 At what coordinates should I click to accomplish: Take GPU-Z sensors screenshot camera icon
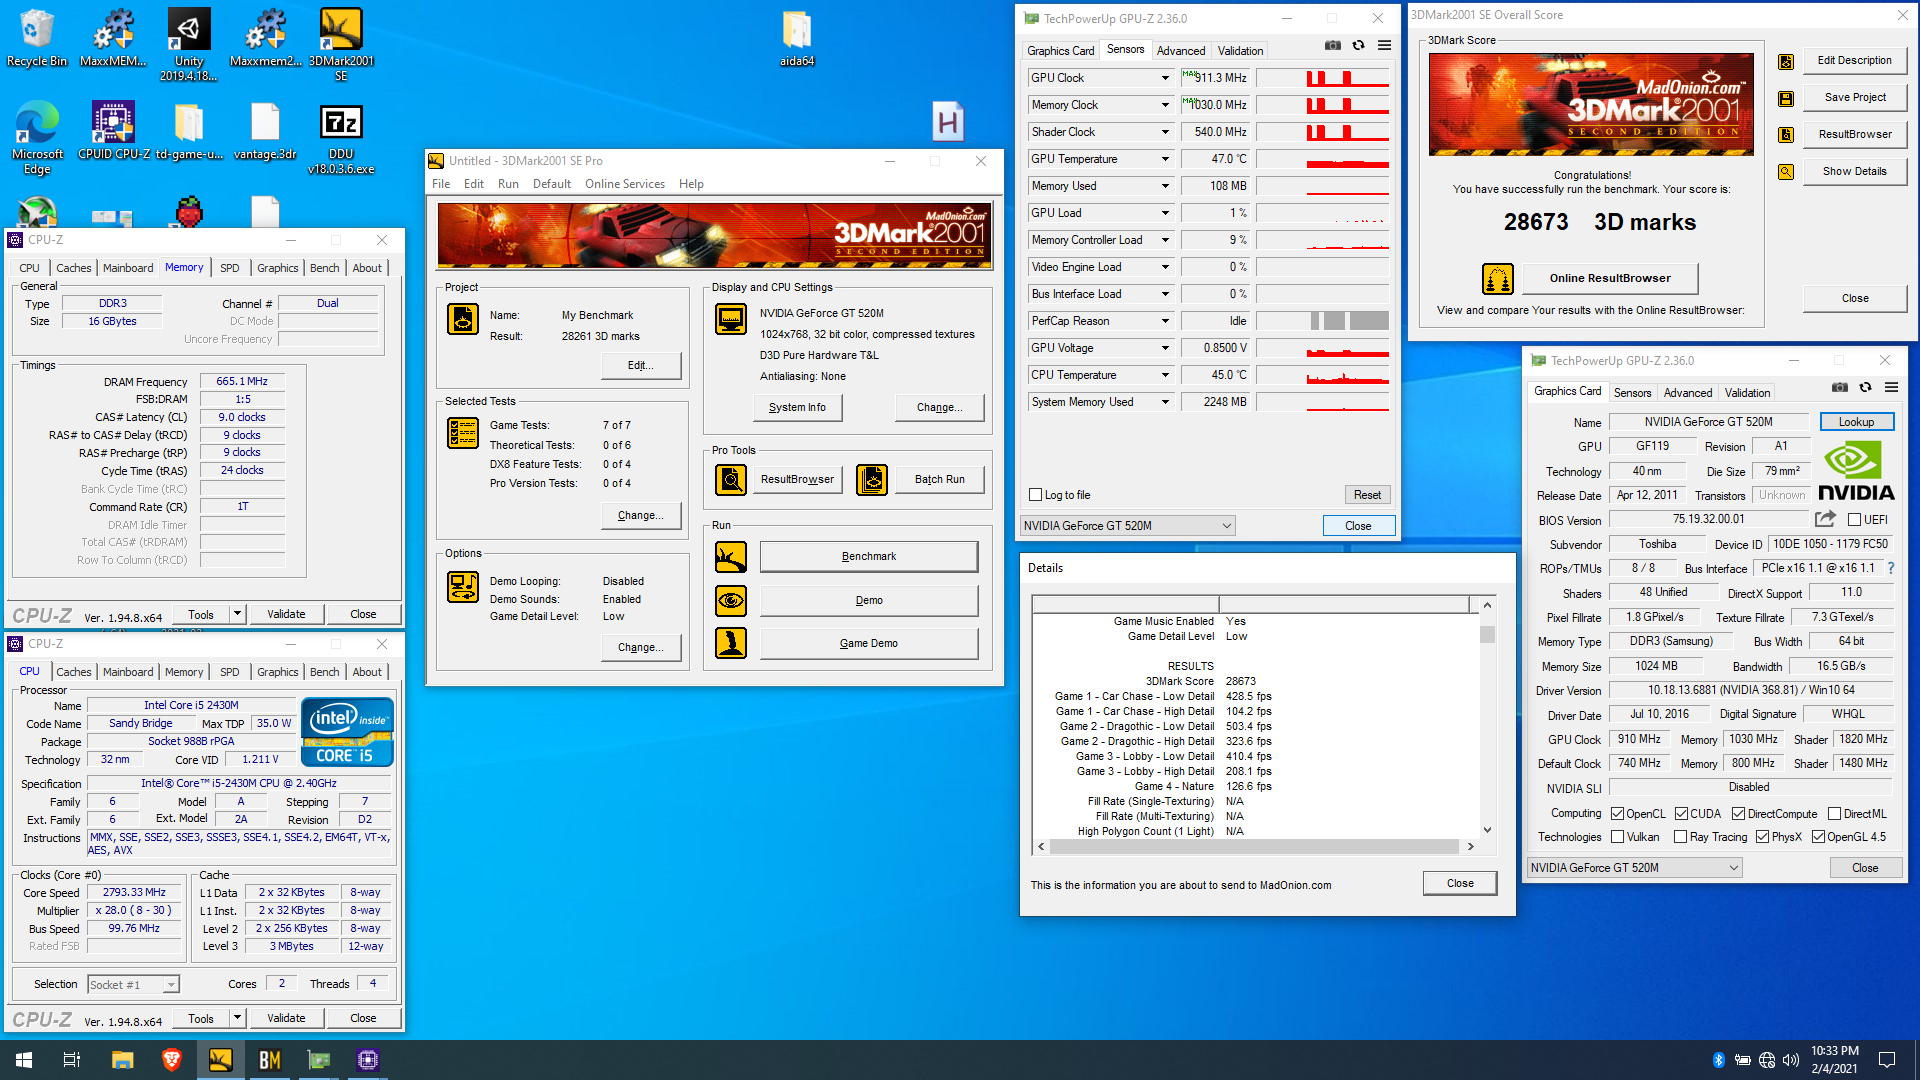tap(1332, 45)
